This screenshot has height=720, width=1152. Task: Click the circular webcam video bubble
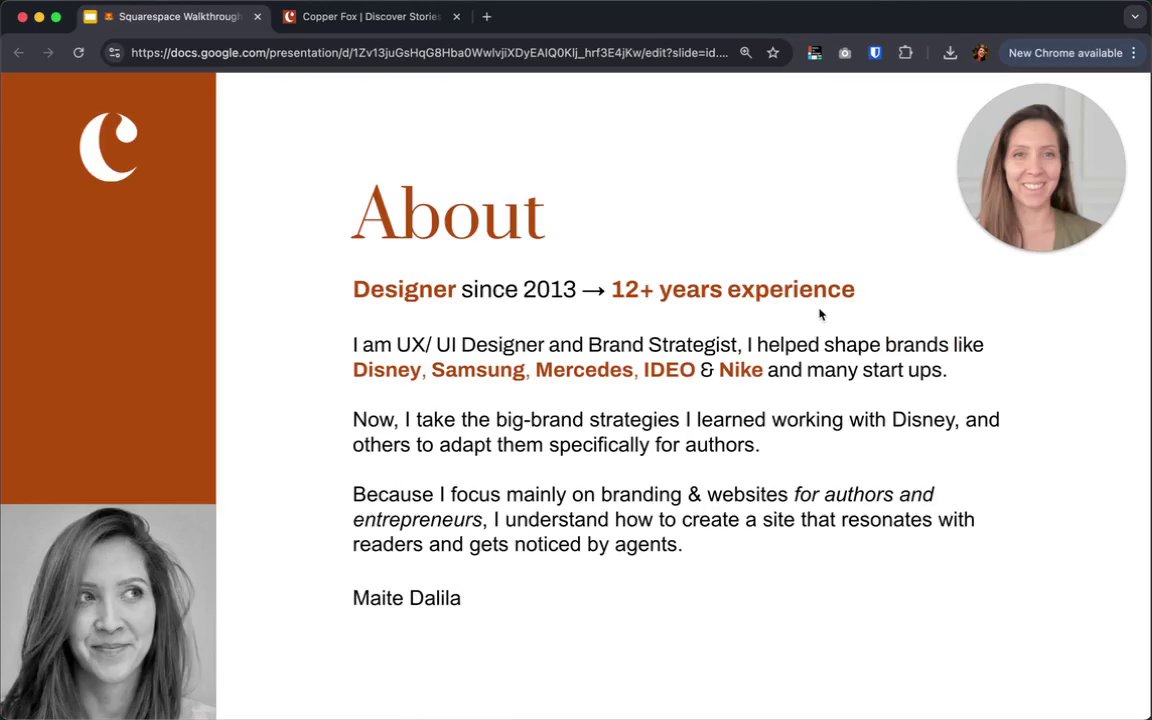tap(1041, 168)
